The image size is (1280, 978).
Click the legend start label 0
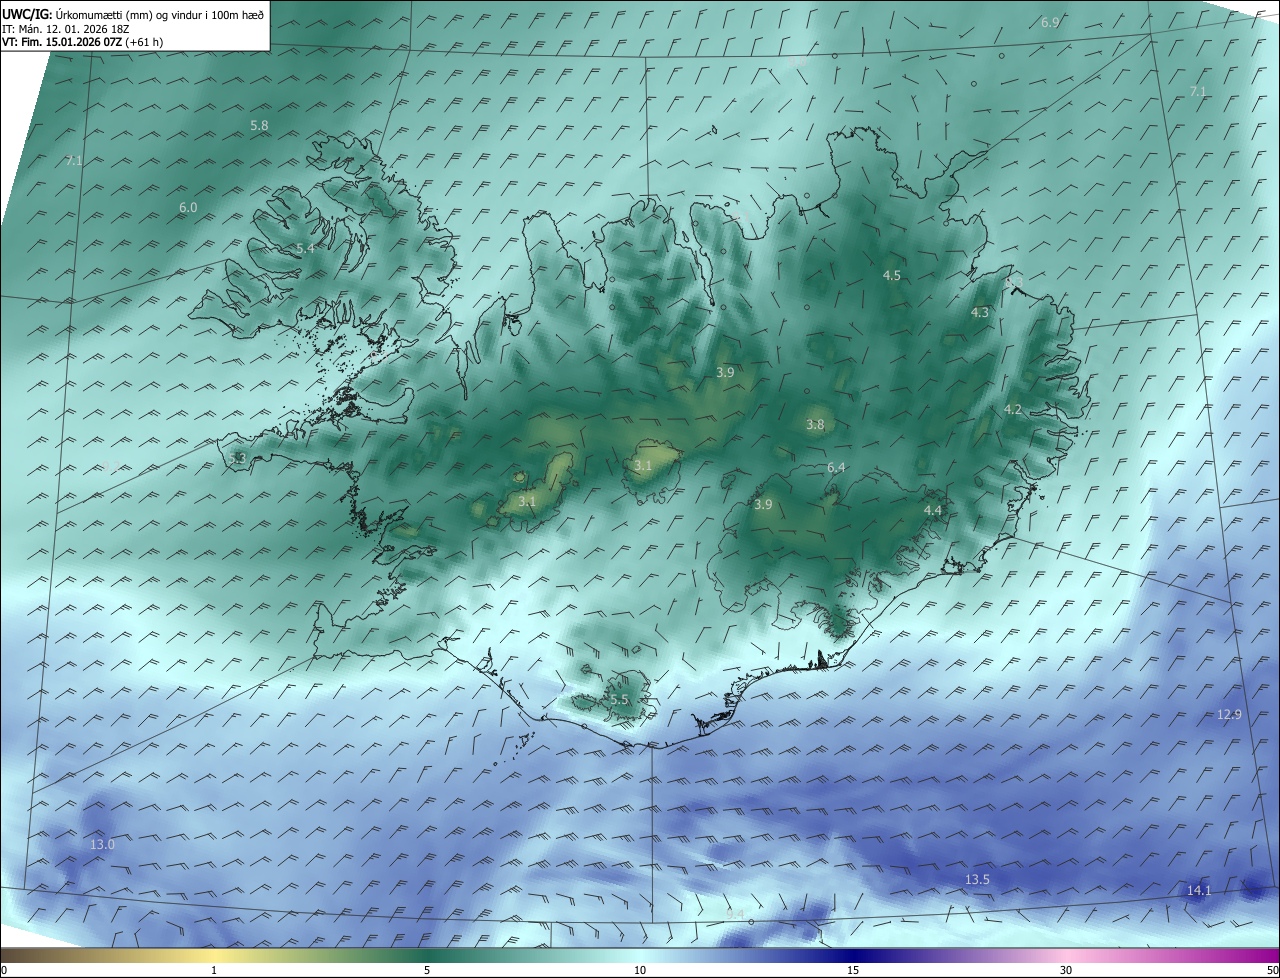pyautogui.click(x=4, y=970)
